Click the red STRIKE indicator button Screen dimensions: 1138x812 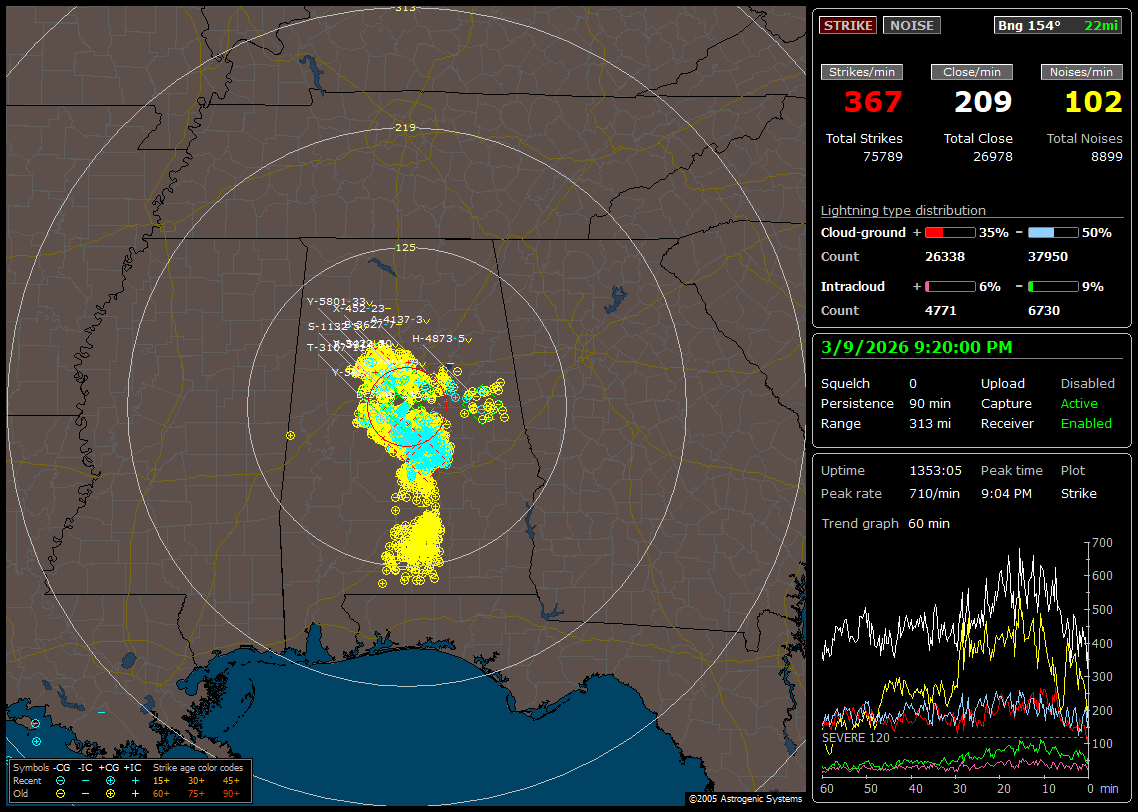pyautogui.click(x=848, y=25)
